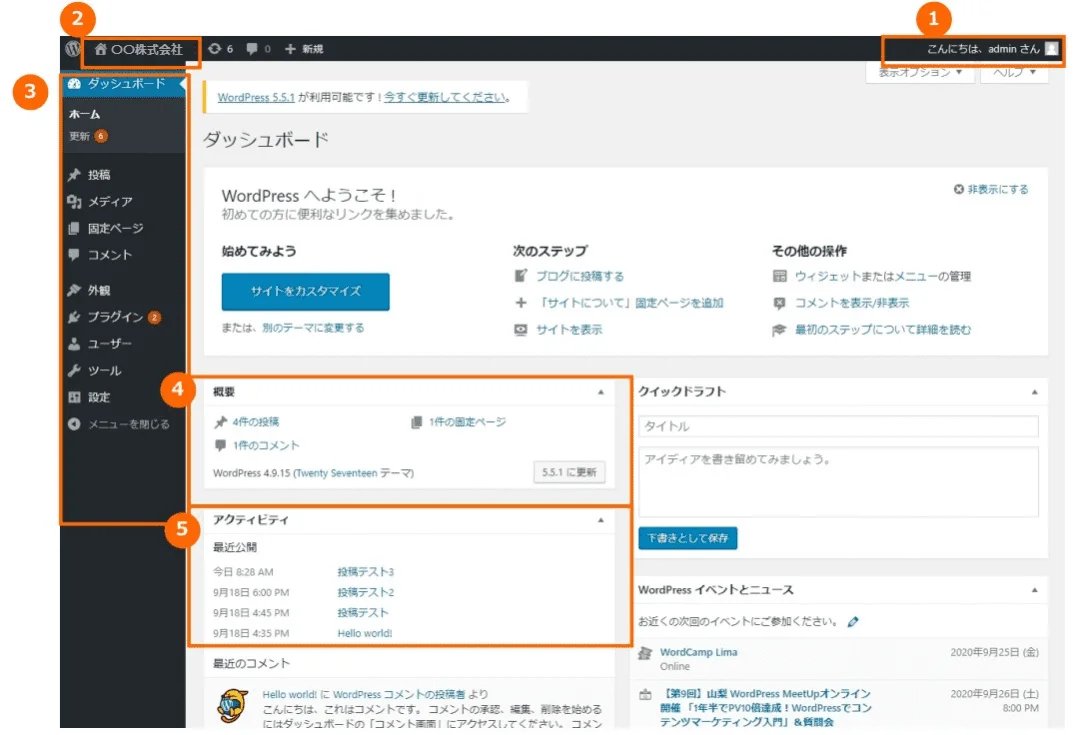Click the widgets icon beside ウィジェットまたはメニューの管理
The image size is (1078, 735).
coord(779,276)
